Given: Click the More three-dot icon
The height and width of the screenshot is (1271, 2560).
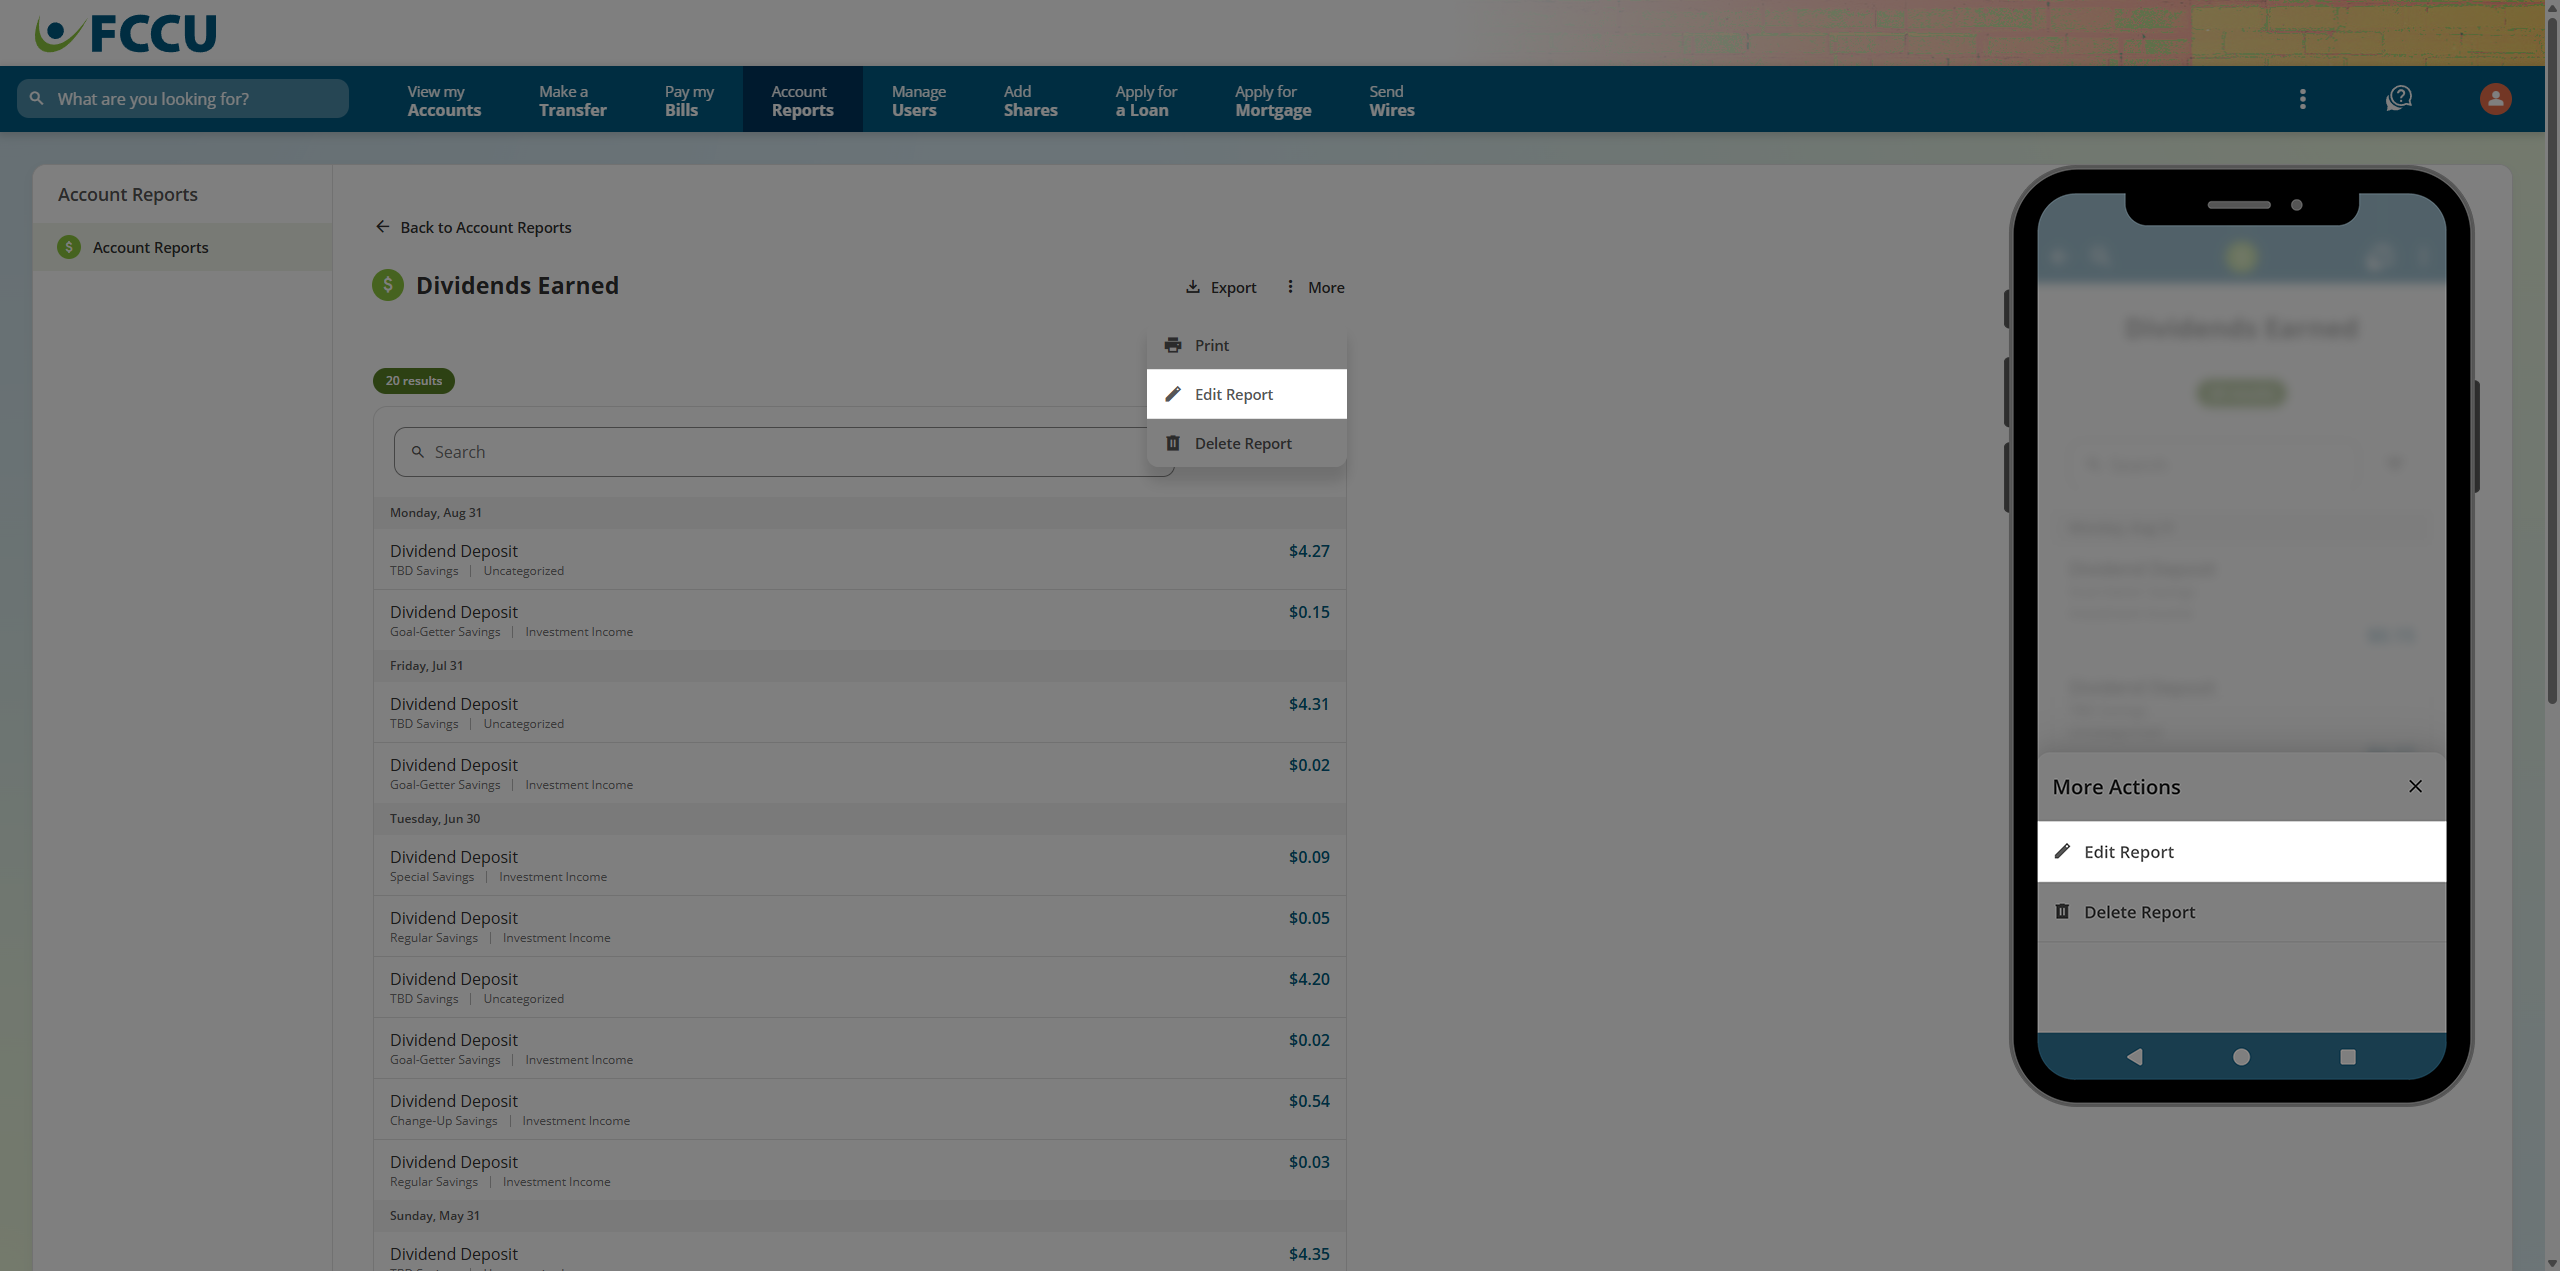Looking at the screenshot, I should pos(1290,287).
